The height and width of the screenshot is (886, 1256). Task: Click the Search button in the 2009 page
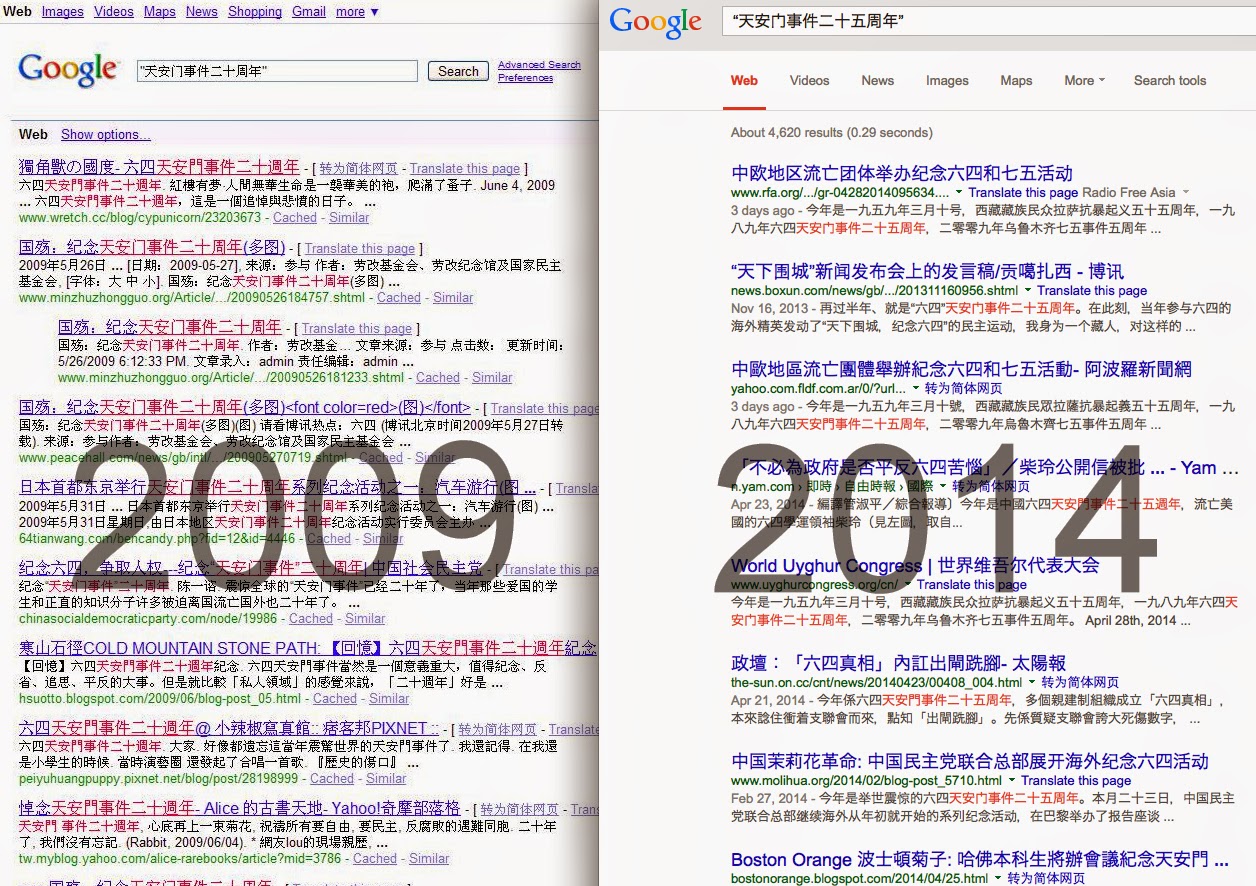[x=458, y=71]
